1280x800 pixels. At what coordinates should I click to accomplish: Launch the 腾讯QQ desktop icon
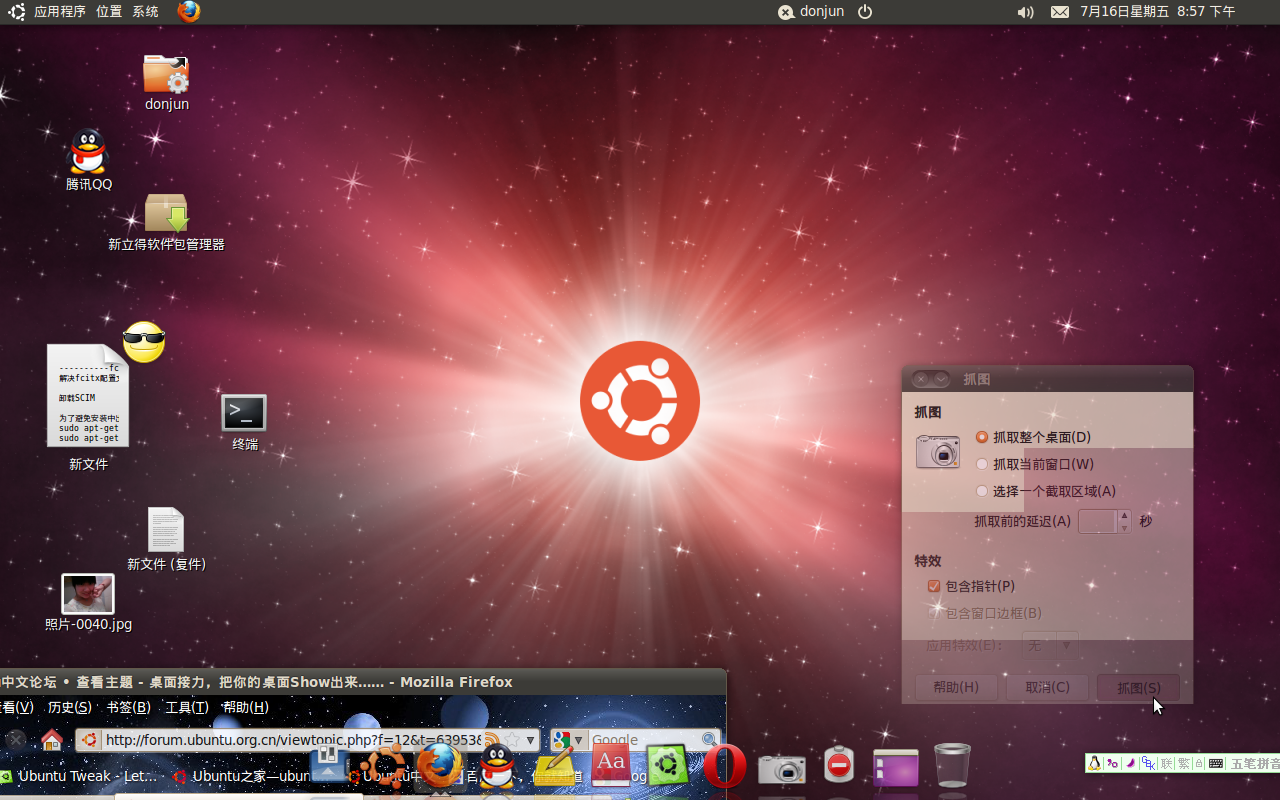(88, 152)
